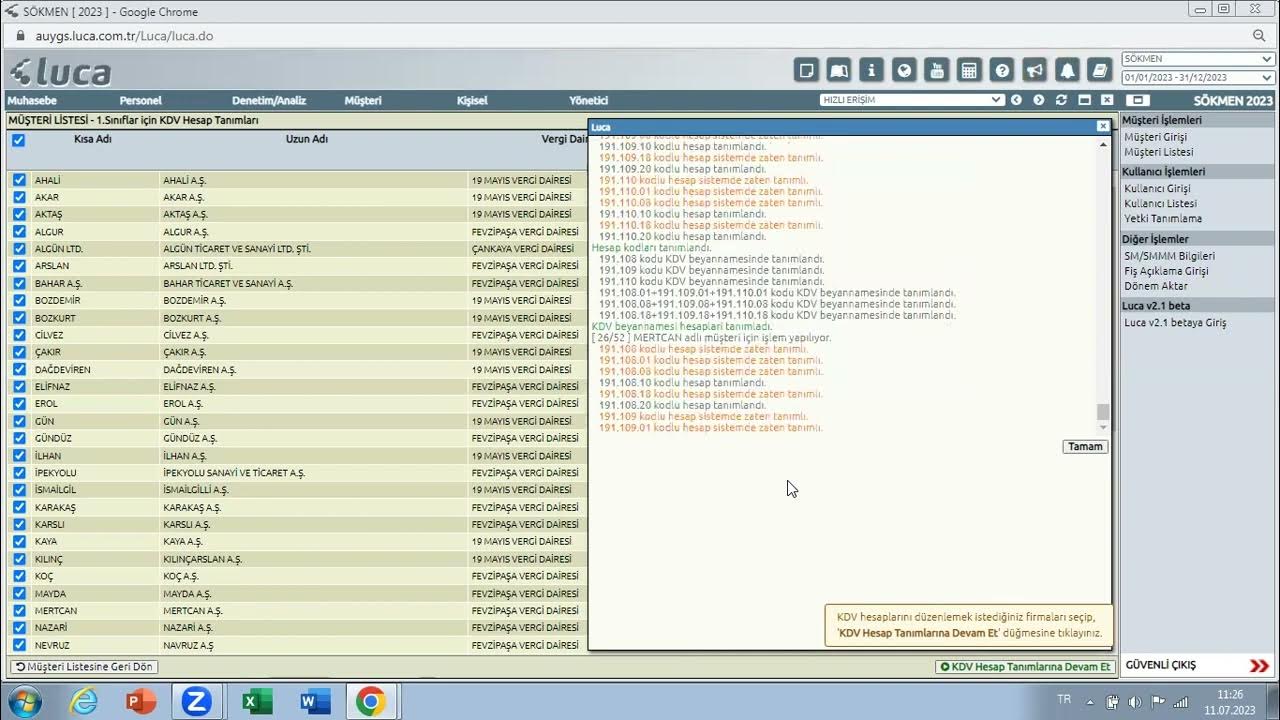Open the sticky note icon in toolbar
1280x720 pixels.
(806, 70)
